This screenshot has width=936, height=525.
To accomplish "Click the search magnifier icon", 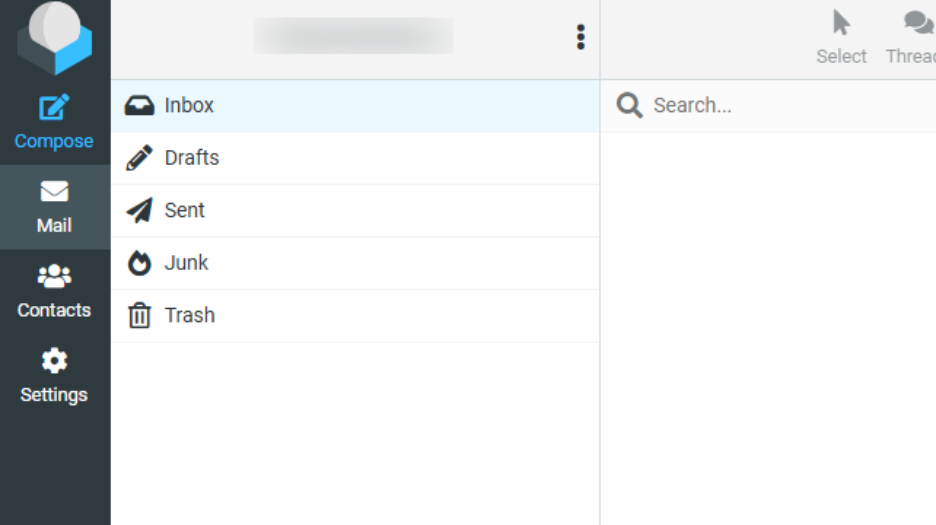I will [x=629, y=106].
